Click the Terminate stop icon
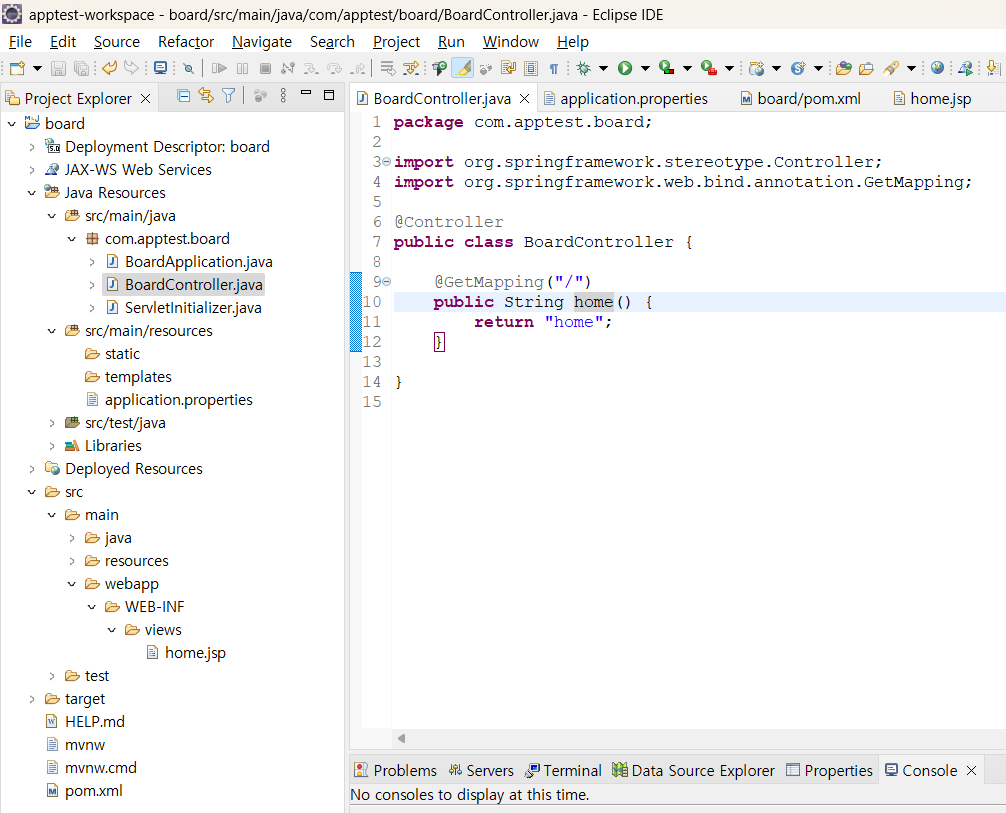The image size is (1006, 813). pos(265,68)
